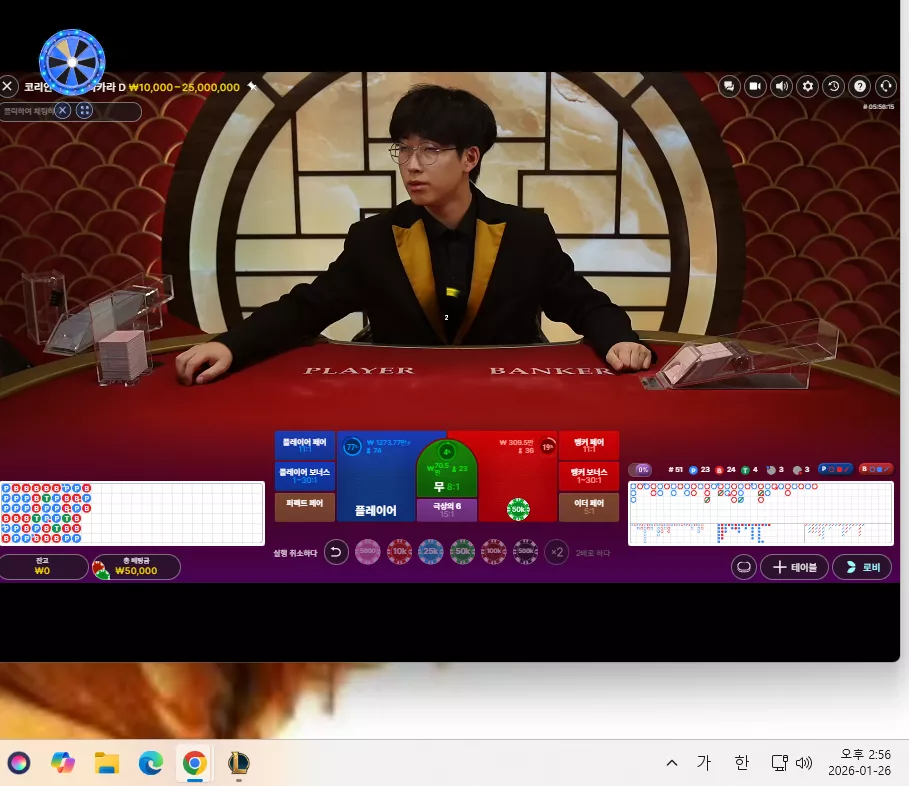Screen dimensions: 909x786
Task: Click the undo arrow button
Action: point(336,552)
